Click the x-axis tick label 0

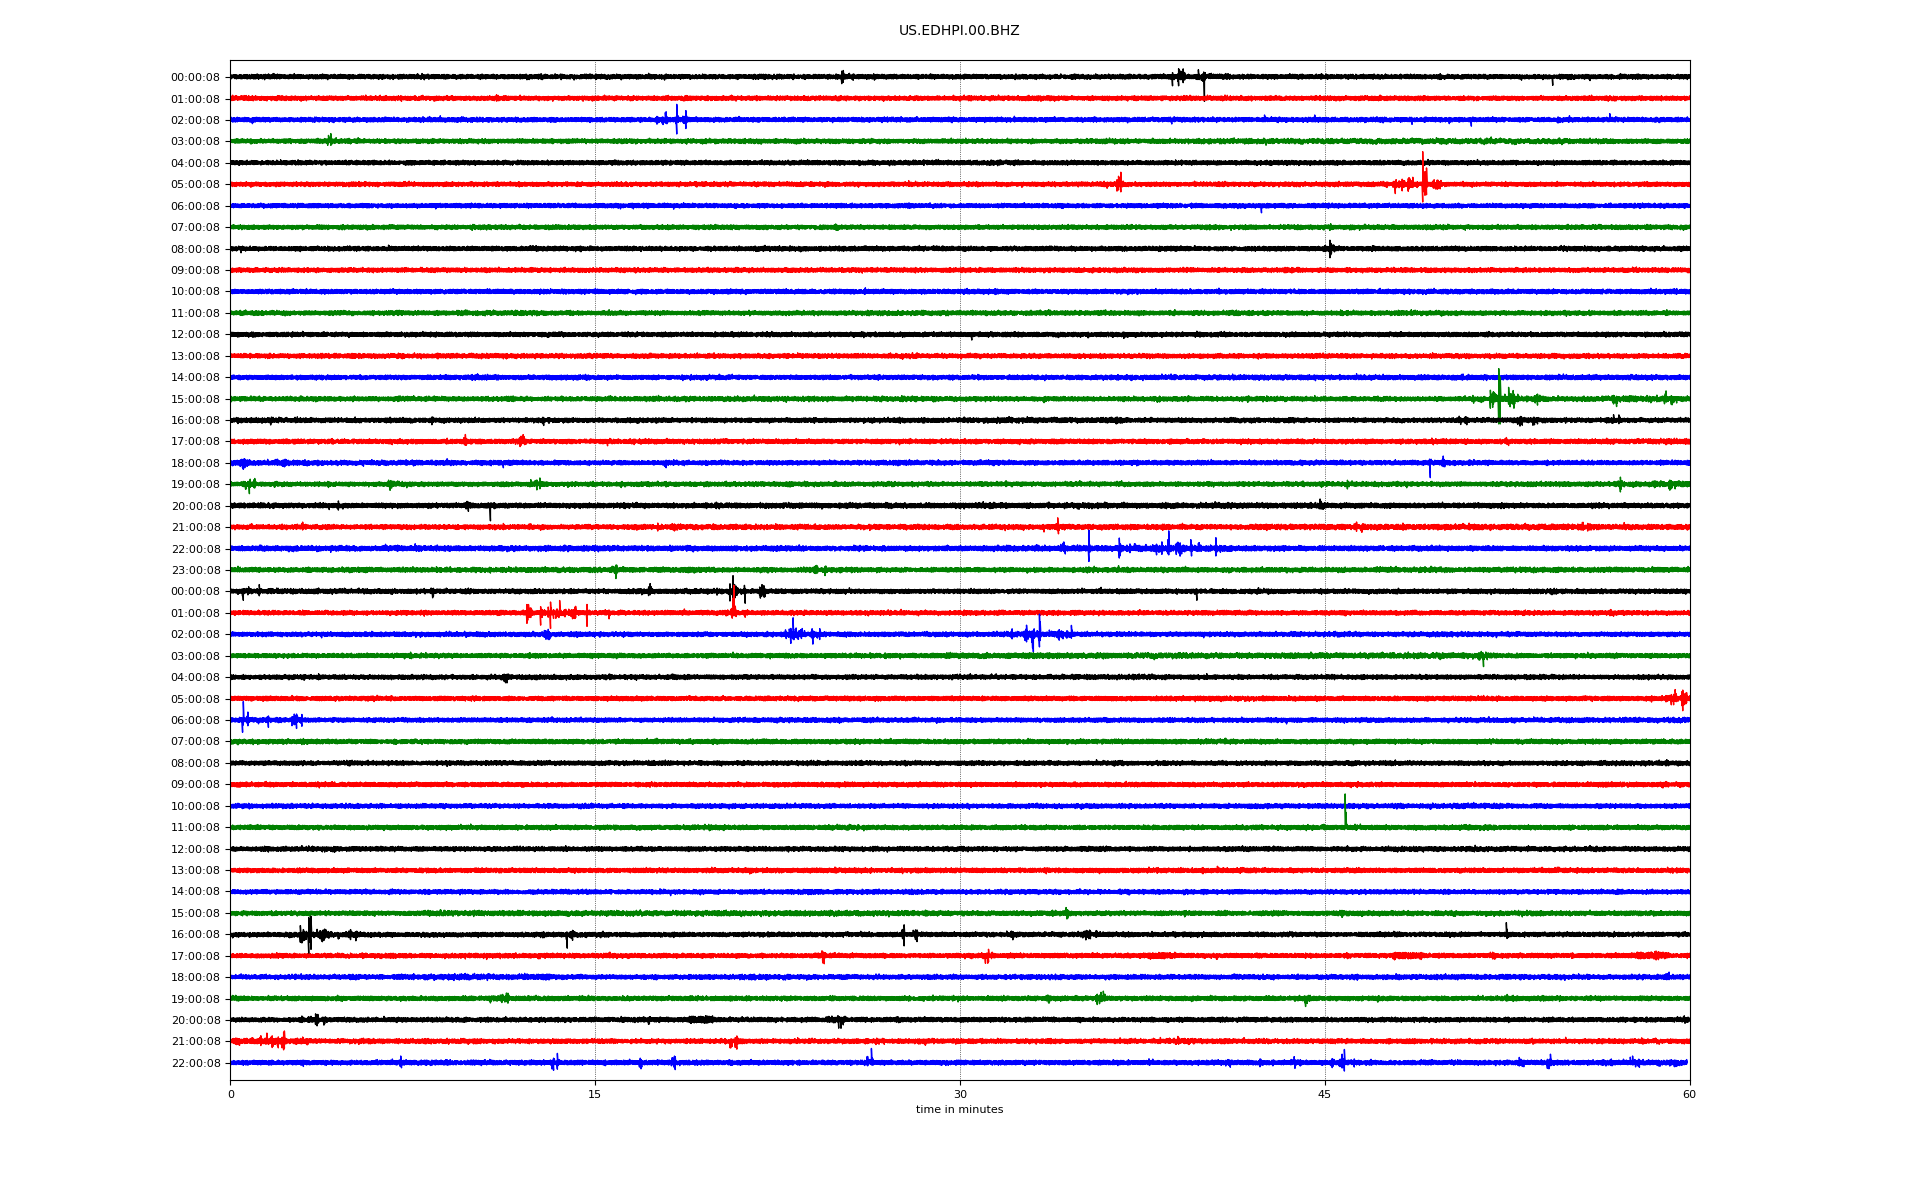(231, 1094)
